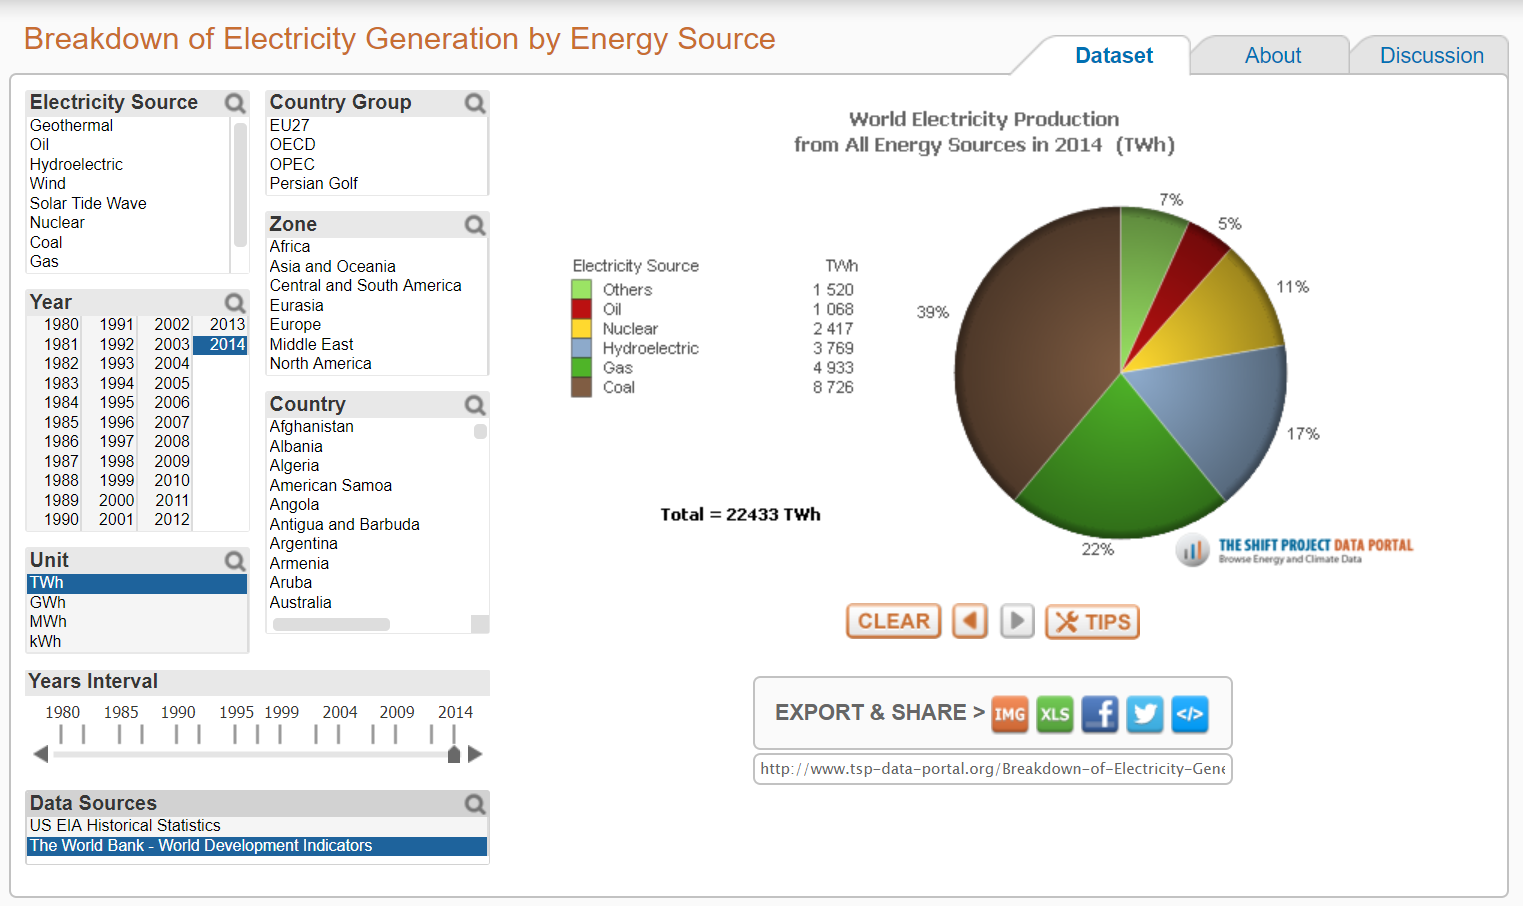Choose Nuclear in Electricity Source list

click(x=57, y=222)
